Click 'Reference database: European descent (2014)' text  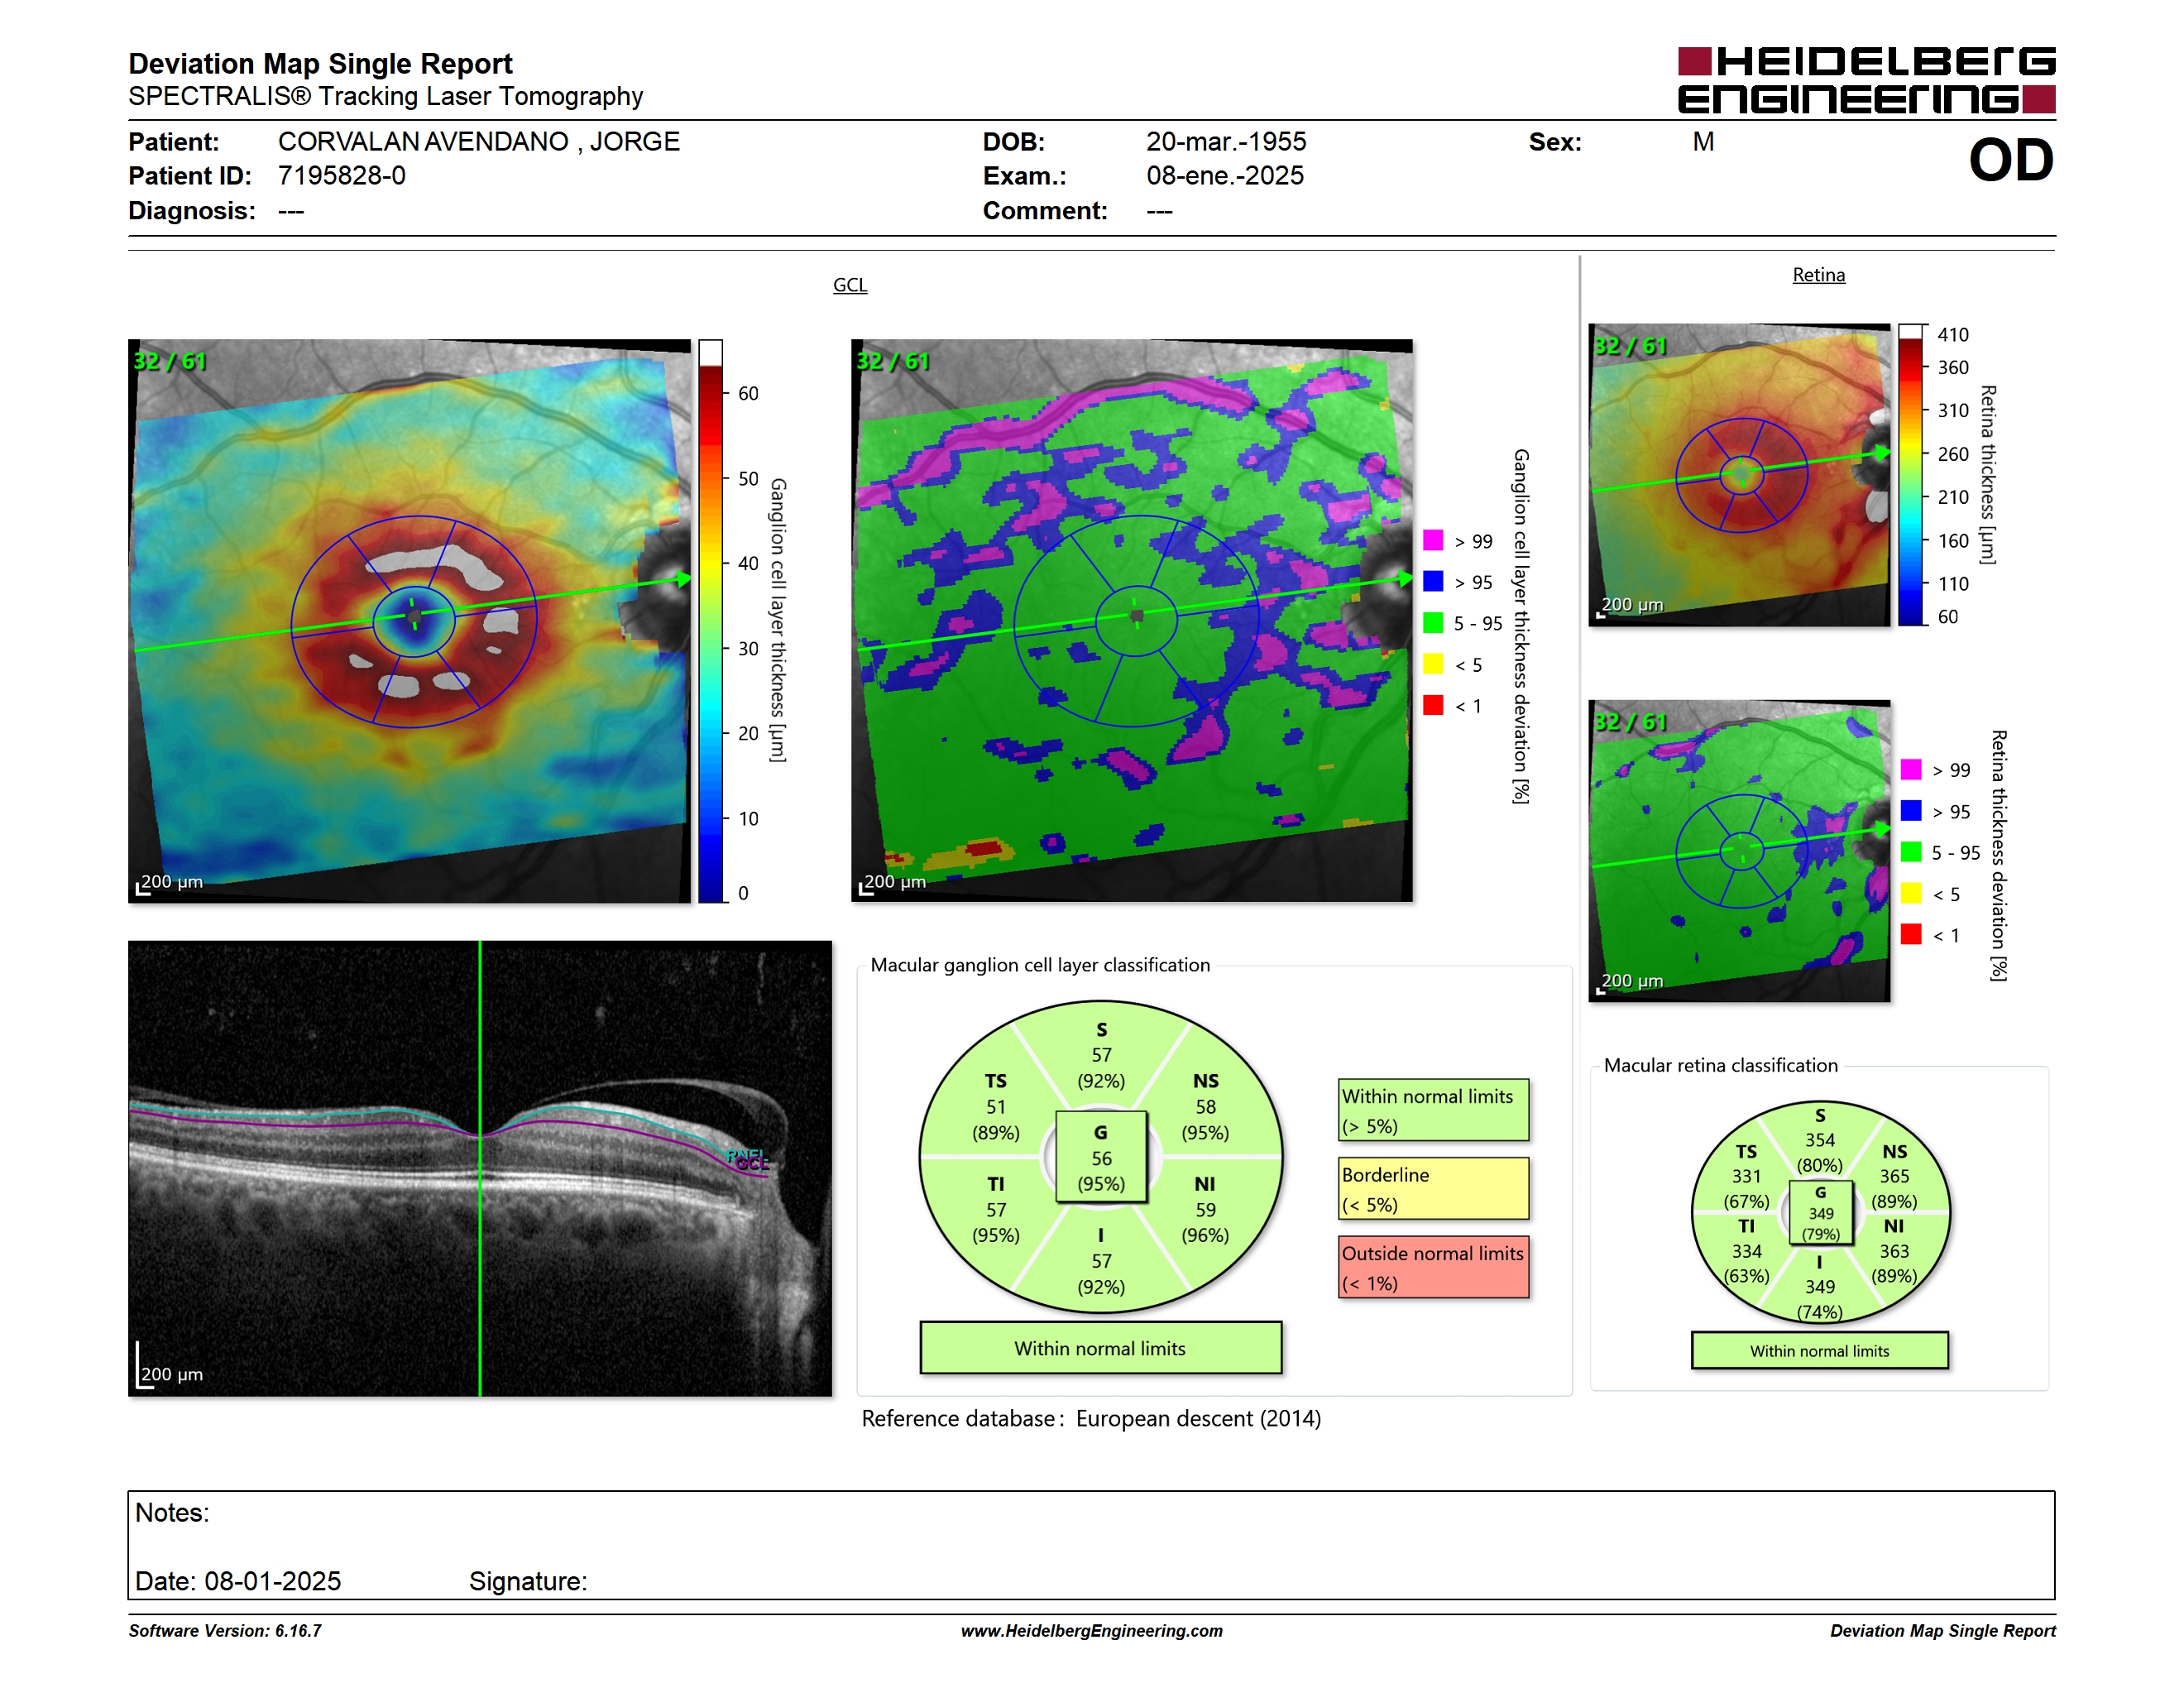[1091, 1418]
